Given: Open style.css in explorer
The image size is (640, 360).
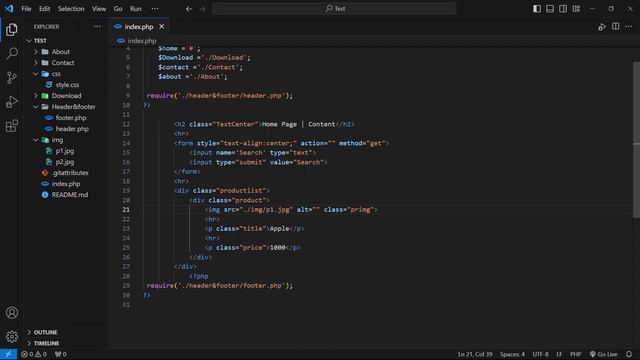Looking at the screenshot, I should pos(67,85).
